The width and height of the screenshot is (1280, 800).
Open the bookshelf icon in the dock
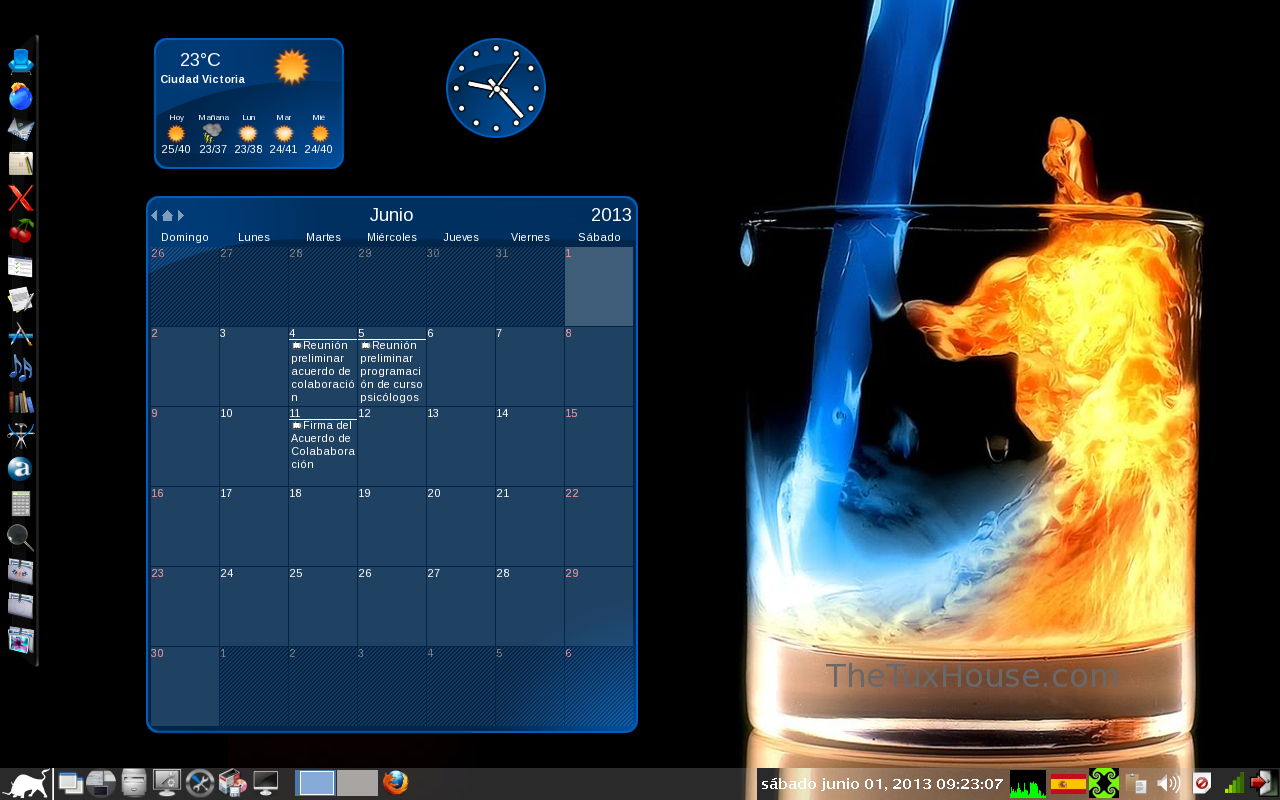pos(21,401)
